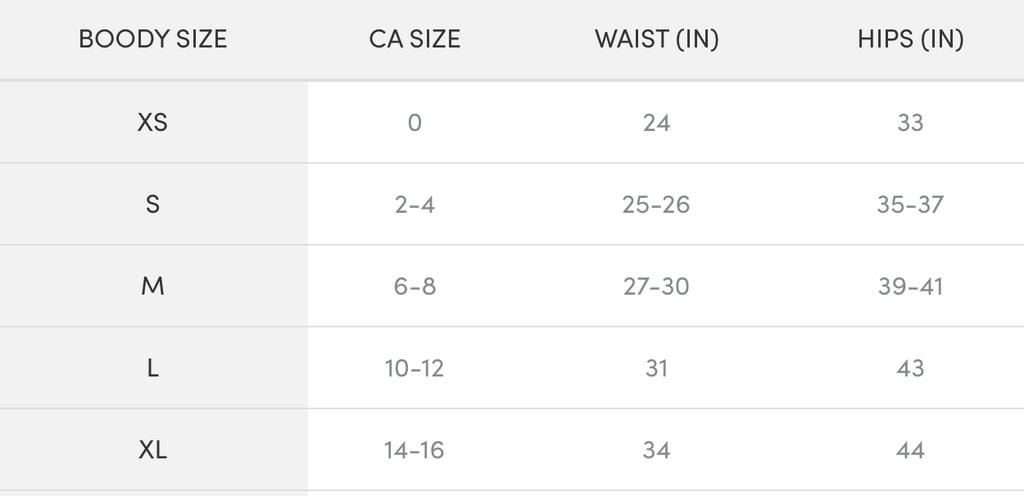This screenshot has width=1024, height=496.
Task: Click CA size value 2-4
Action: (x=414, y=205)
